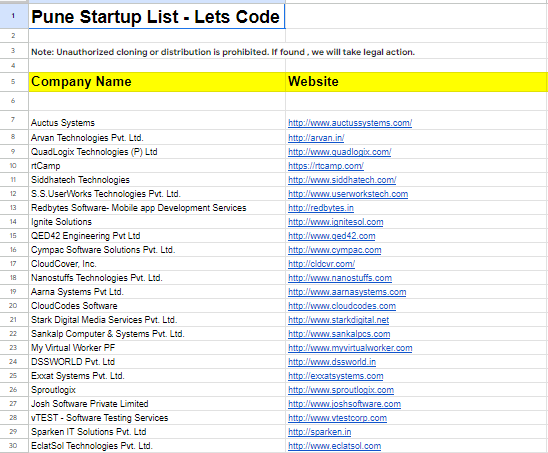Image resolution: width=548 pixels, height=453 pixels.
Task: Go to the sproutlogix.com link
Action: coord(341,390)
